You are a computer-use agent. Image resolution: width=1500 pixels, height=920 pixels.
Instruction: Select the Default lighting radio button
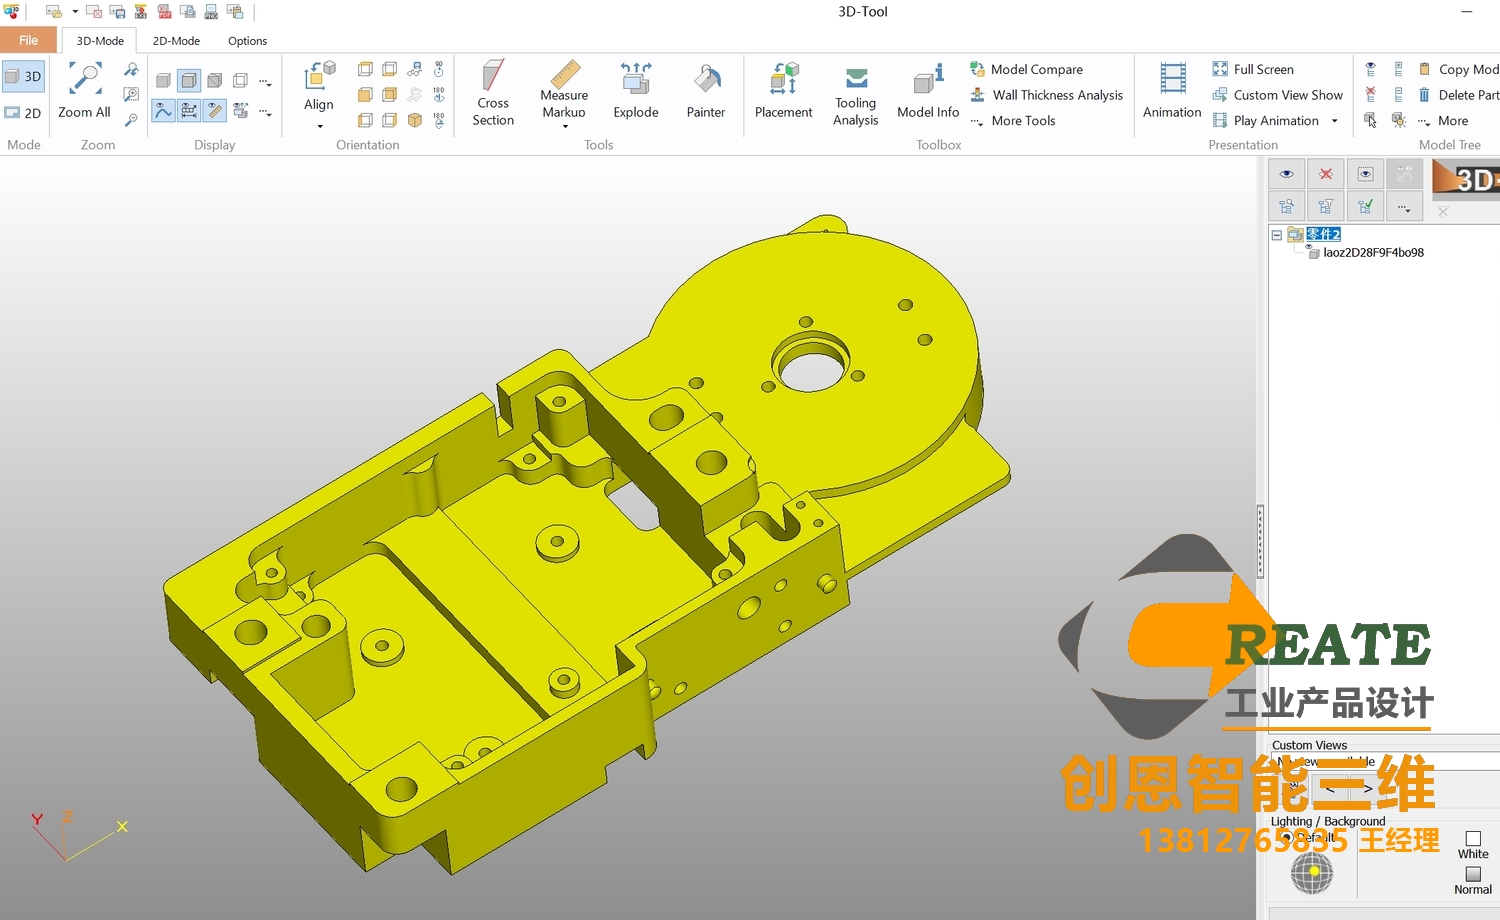(1287, 838)
